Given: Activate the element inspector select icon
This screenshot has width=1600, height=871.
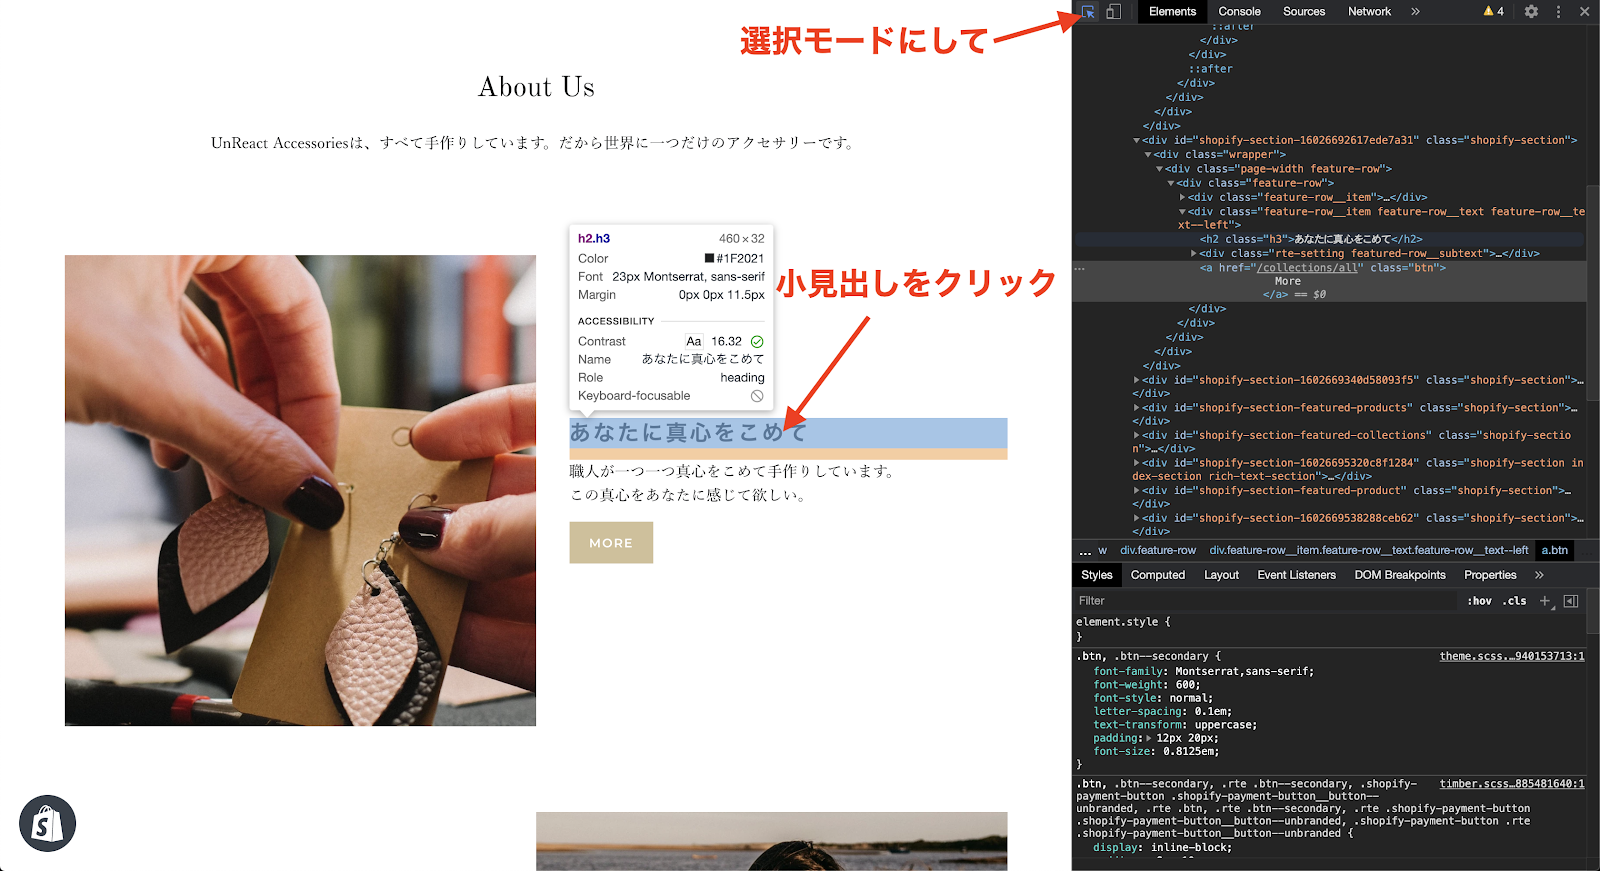Looking at the screenshot, I should click(x=1087, y=12).
